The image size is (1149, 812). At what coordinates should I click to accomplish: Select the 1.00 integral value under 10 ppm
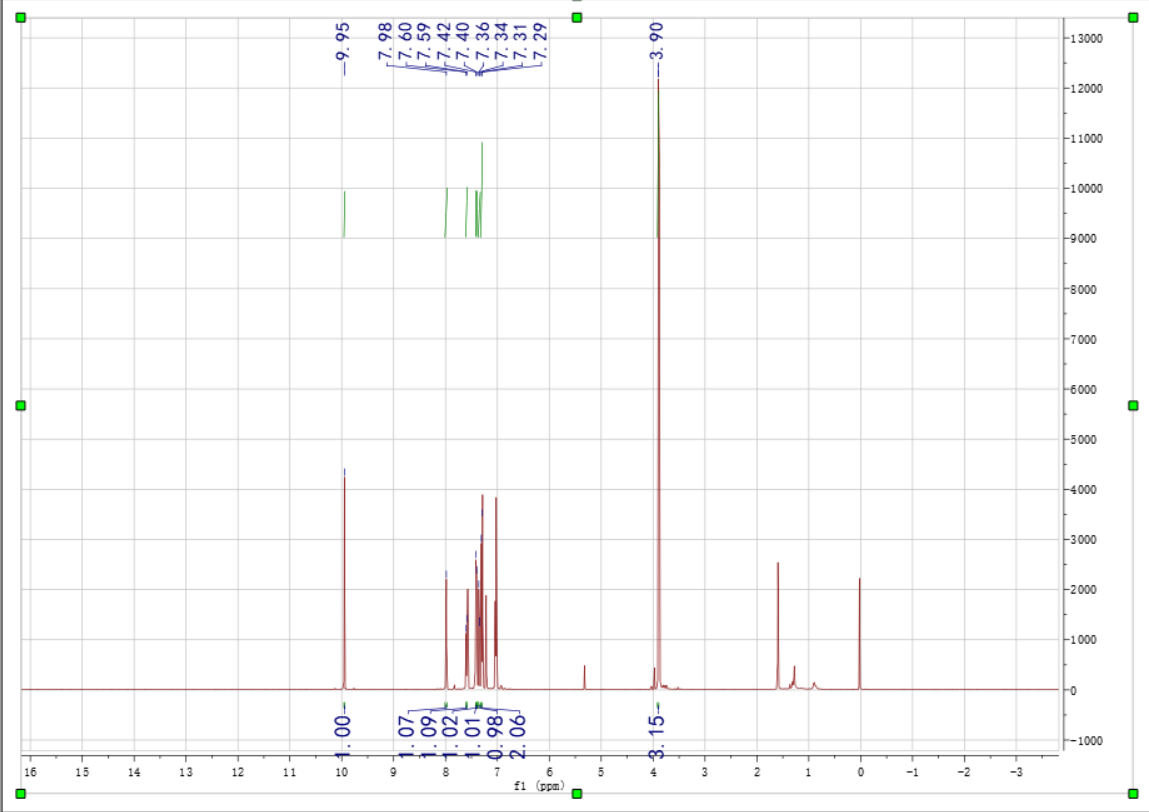point(343,736)
